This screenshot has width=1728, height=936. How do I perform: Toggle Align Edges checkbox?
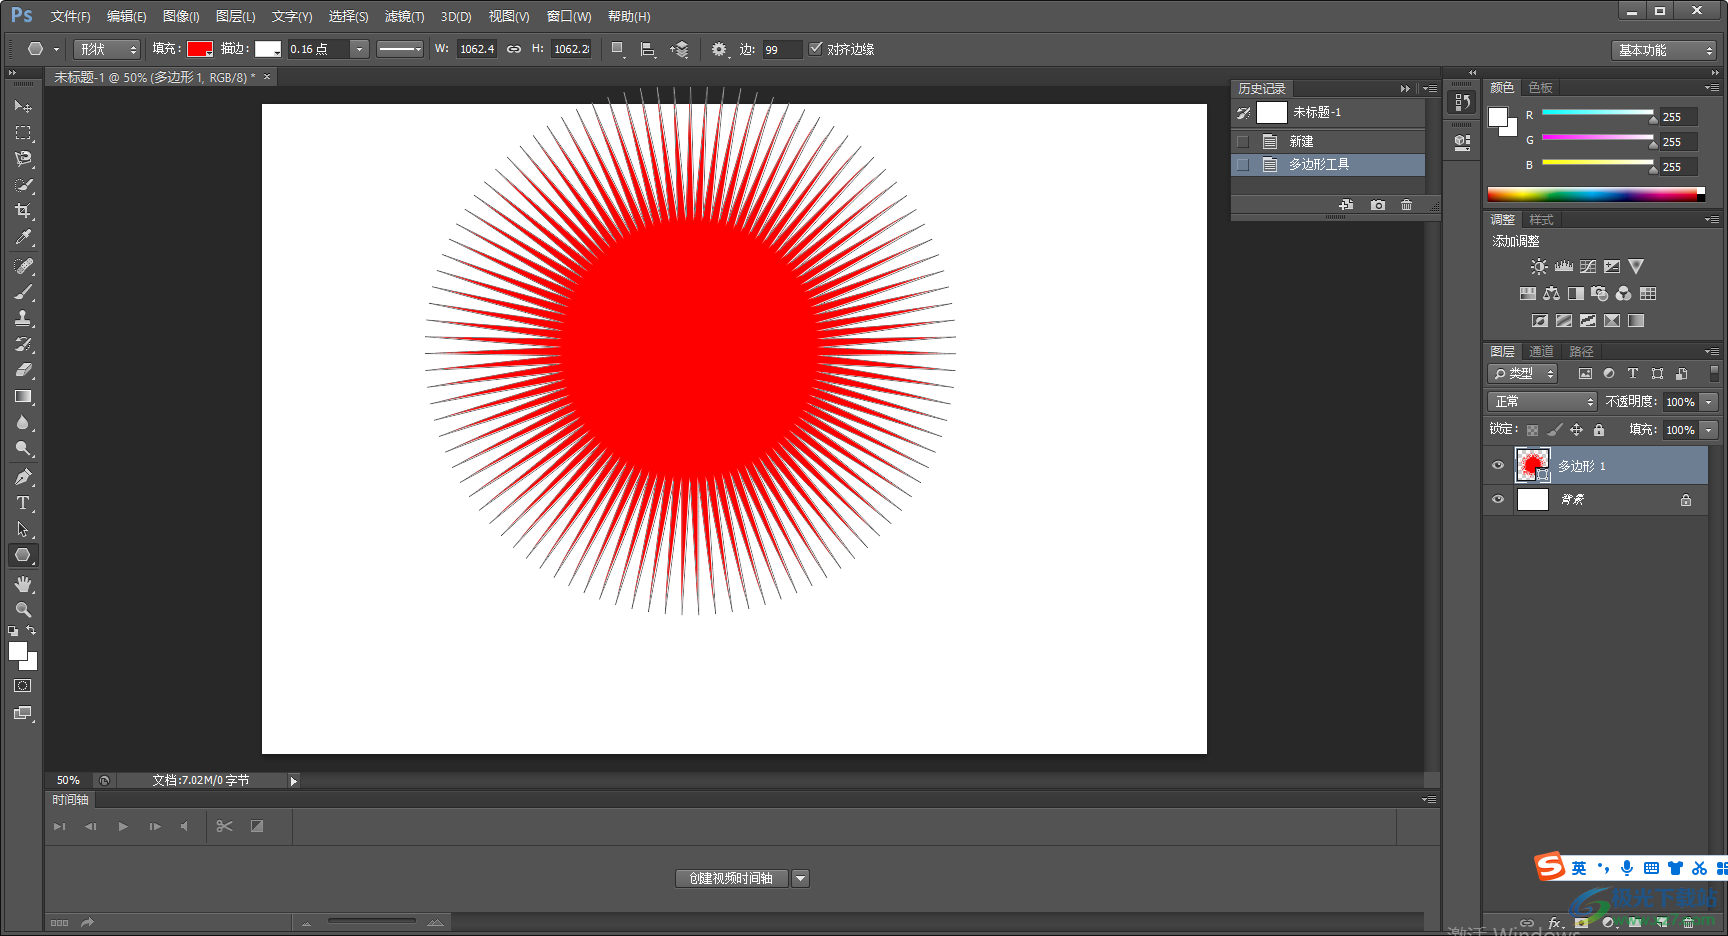point(816,48)
